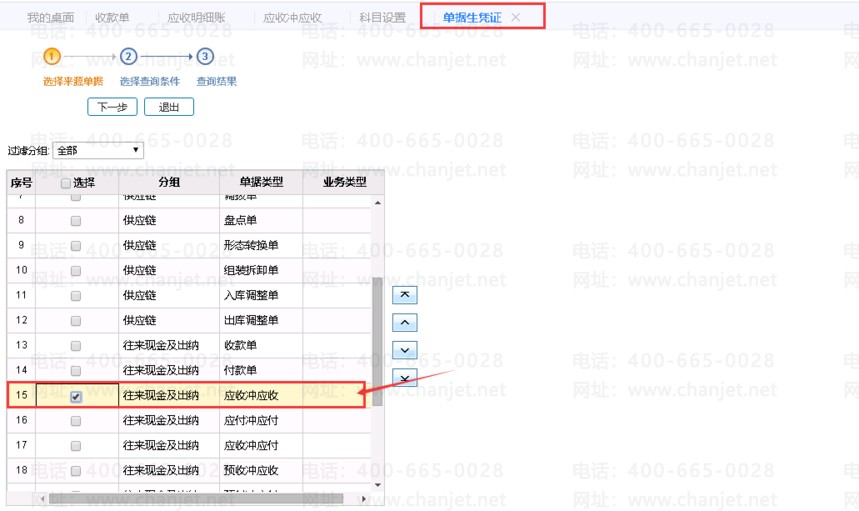Screen dimensions: 859x511
Task: Click the 业务类型 column header
Action: (343, 182)
